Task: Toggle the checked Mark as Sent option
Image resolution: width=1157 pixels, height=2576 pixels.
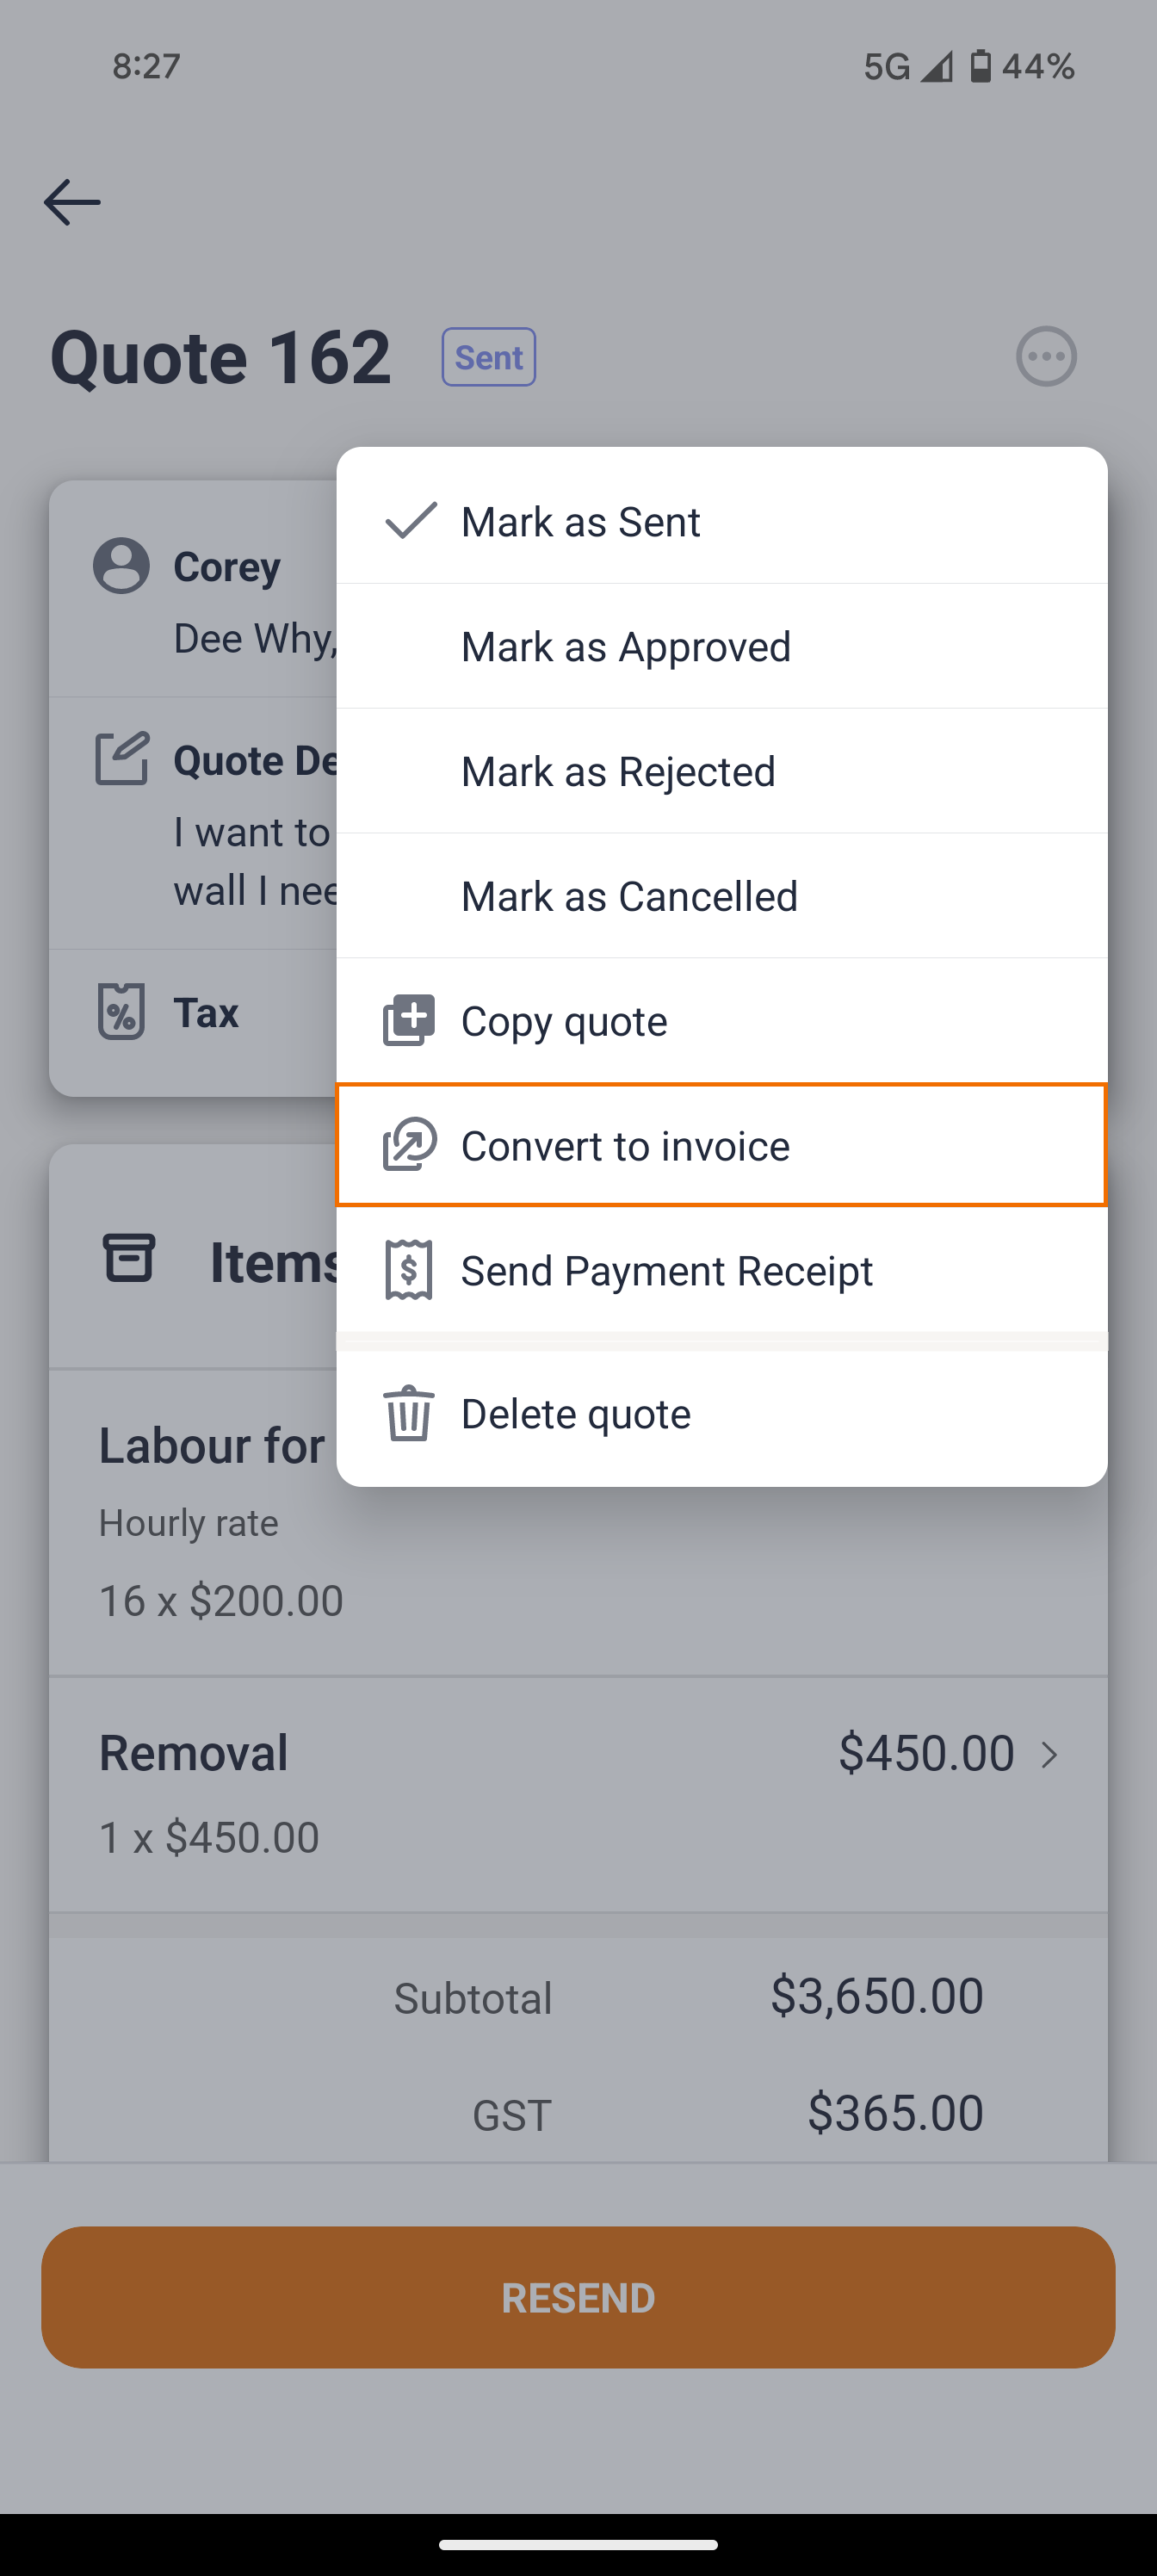Action: click(580, 521)
